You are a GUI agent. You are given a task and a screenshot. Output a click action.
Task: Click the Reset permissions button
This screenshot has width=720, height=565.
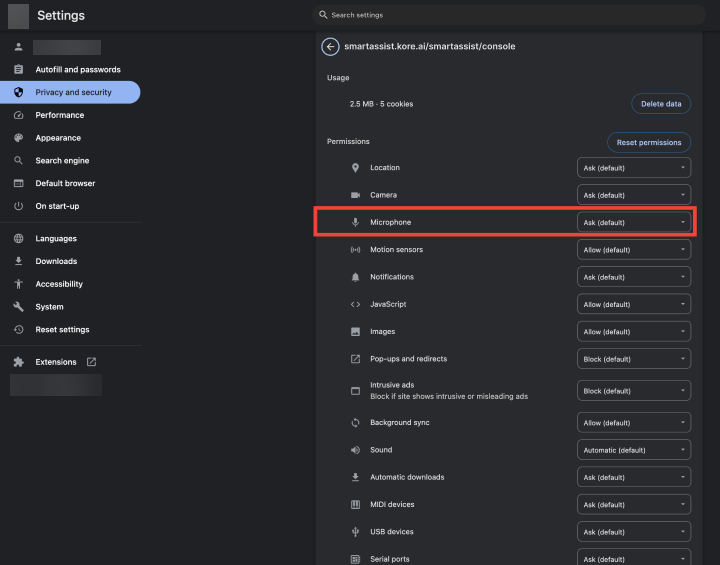[648, 142]
